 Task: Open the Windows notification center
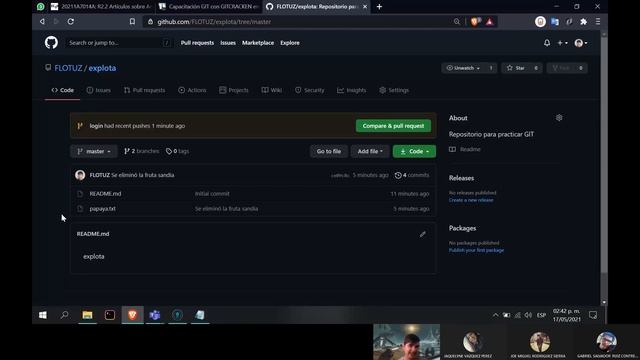coord(593,315)
